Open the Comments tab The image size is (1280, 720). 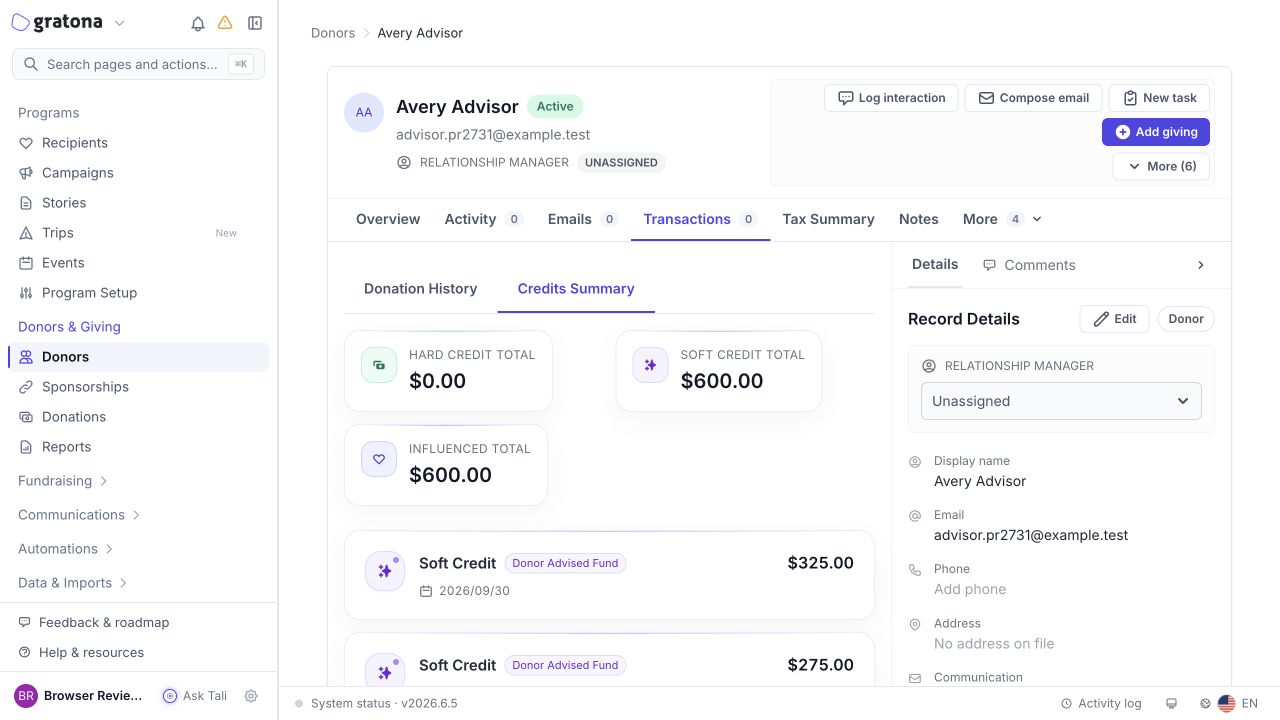tap(1029, 265)
